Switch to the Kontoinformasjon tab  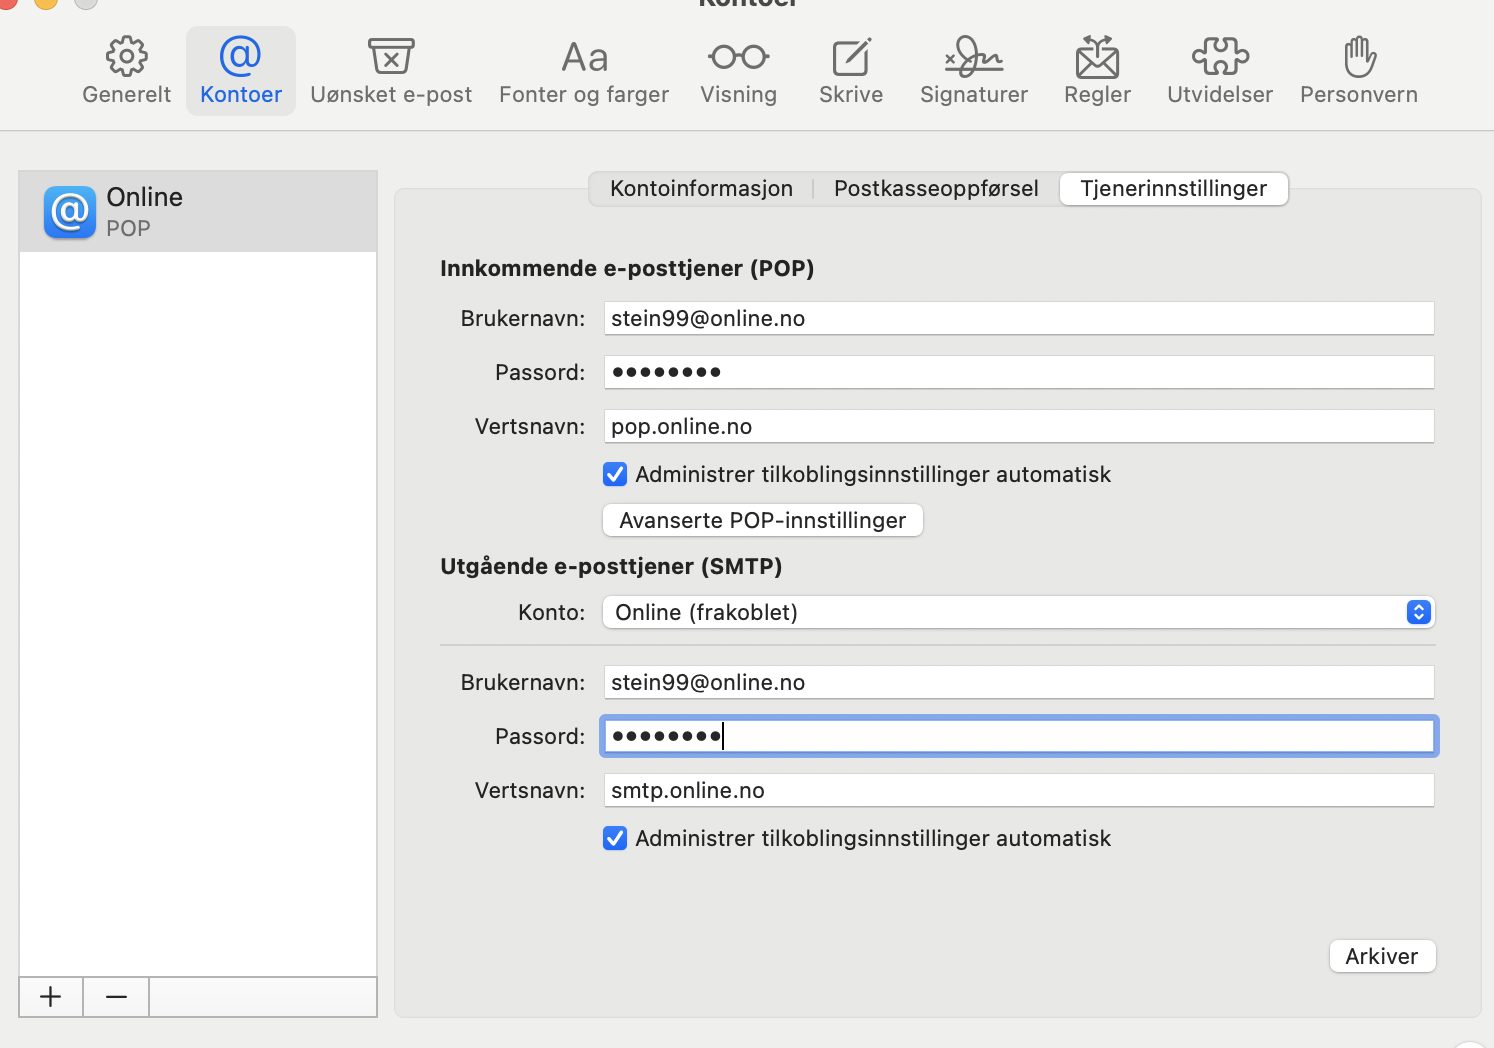coord(701,189)
